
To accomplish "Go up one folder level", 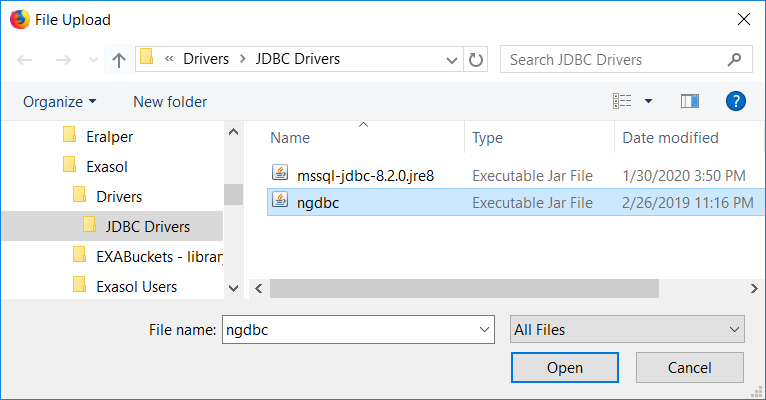I will point(119,60).
